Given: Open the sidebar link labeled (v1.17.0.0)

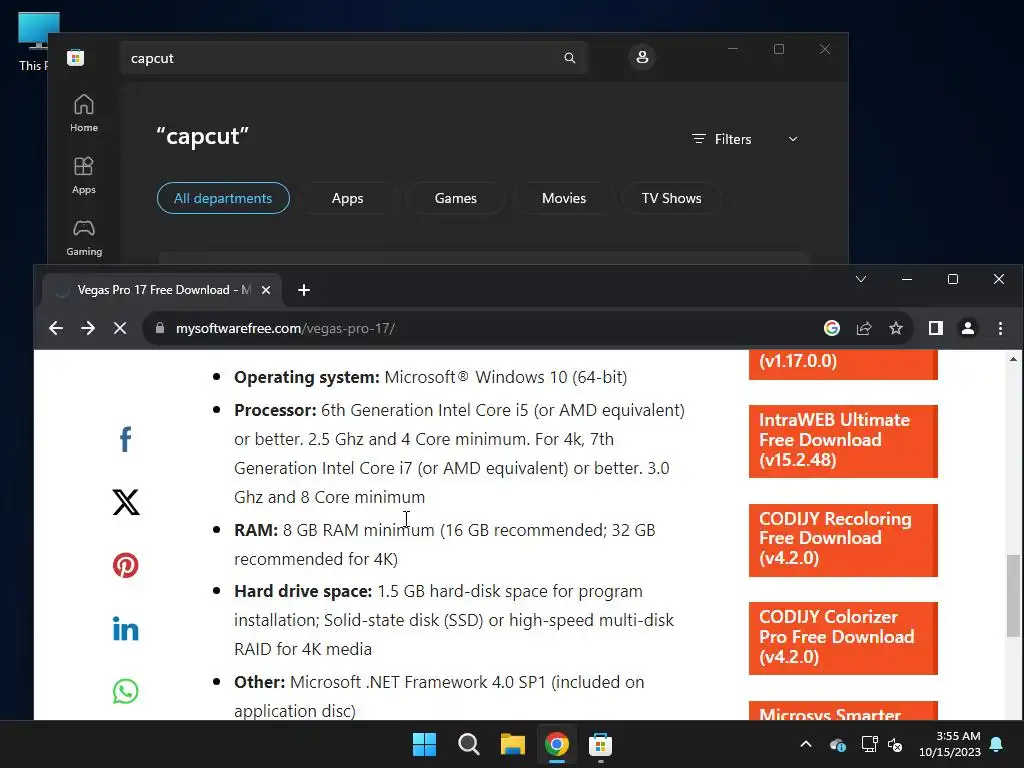Looking at the screenshot, I should point(843,364).
